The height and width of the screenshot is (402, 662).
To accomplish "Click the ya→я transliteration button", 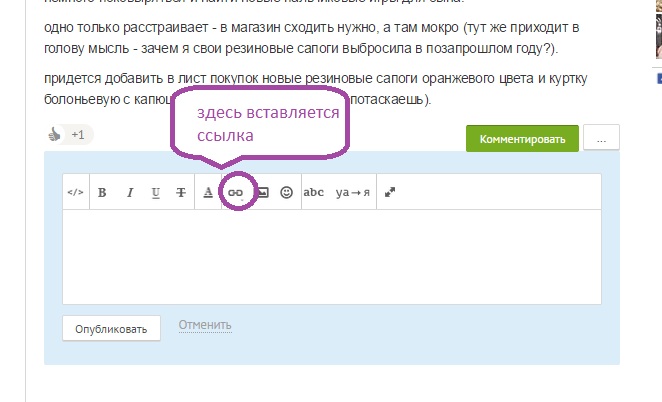I will 352,192.
